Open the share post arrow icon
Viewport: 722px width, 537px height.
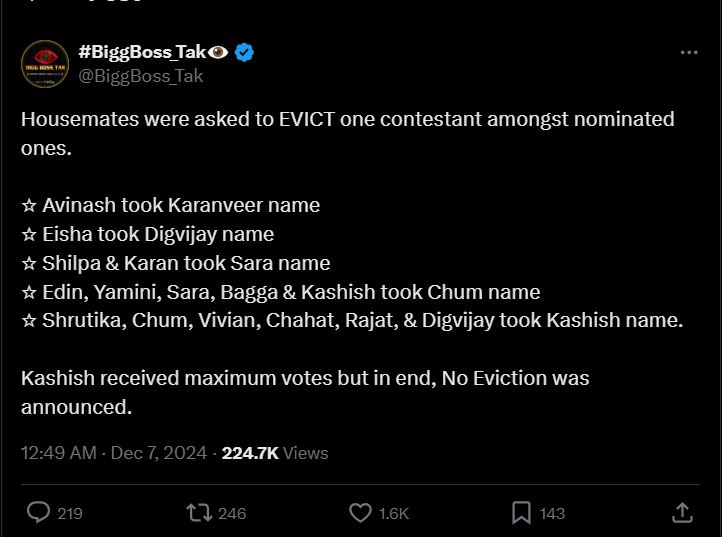(x=683, y=513)
